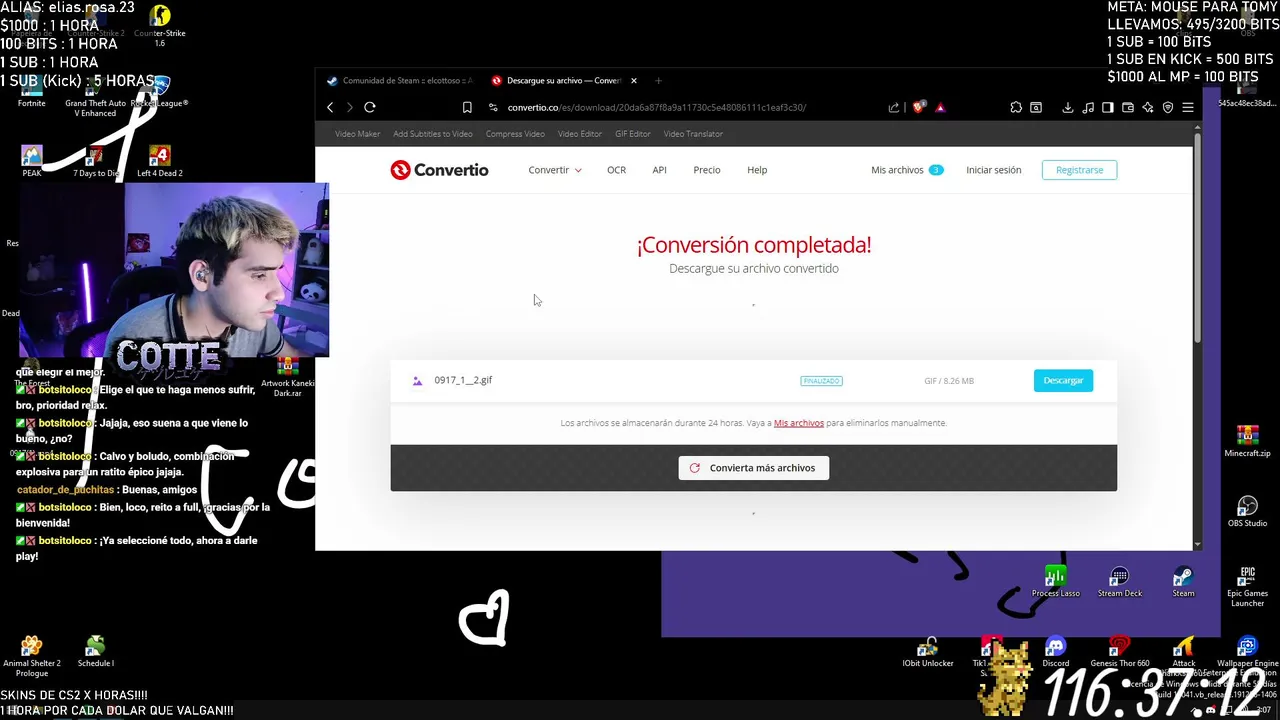Toggle the browser sidebar panel icon
Image resolution: width=1280 pixels, height=720 pixels.
pos(1108,107)
